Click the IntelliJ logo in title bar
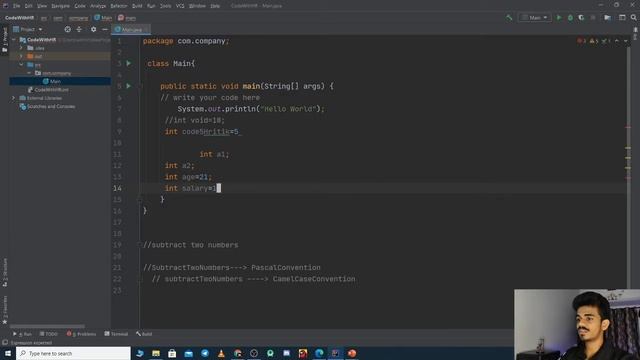 click(5, 6)
